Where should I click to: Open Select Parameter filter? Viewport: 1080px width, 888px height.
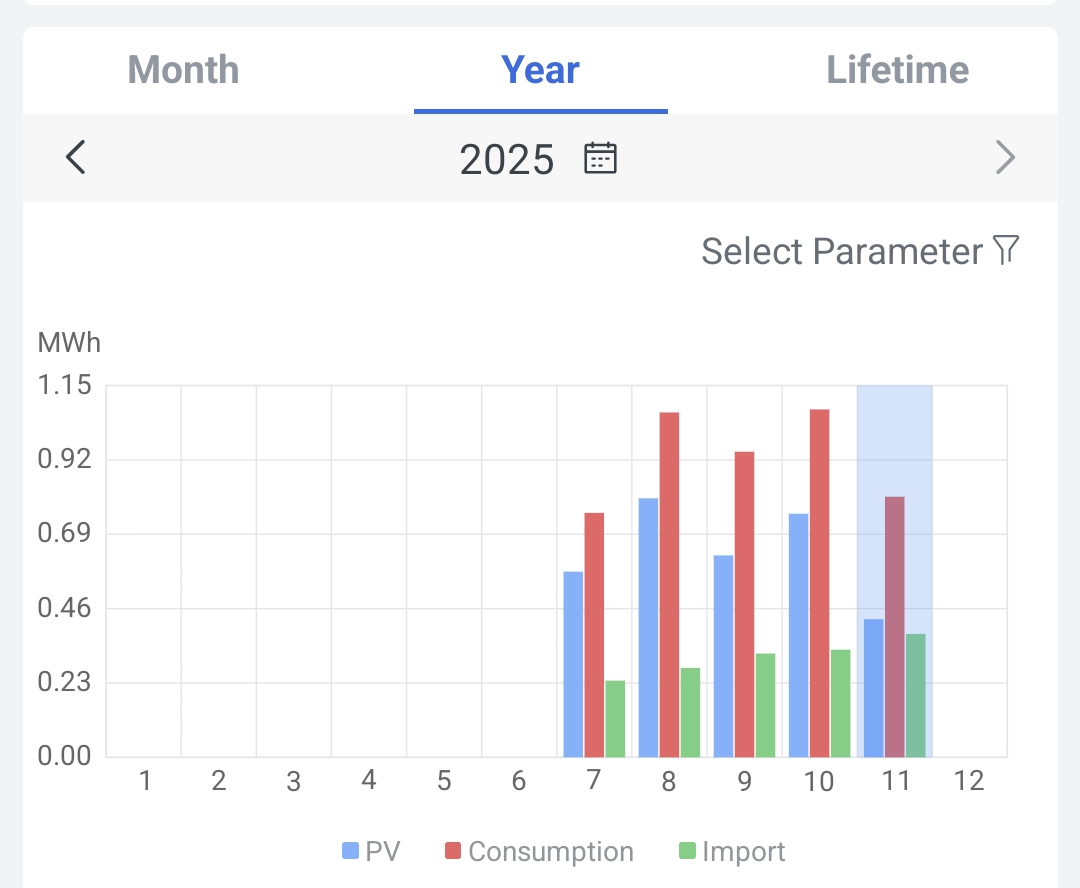click(860, 251)
